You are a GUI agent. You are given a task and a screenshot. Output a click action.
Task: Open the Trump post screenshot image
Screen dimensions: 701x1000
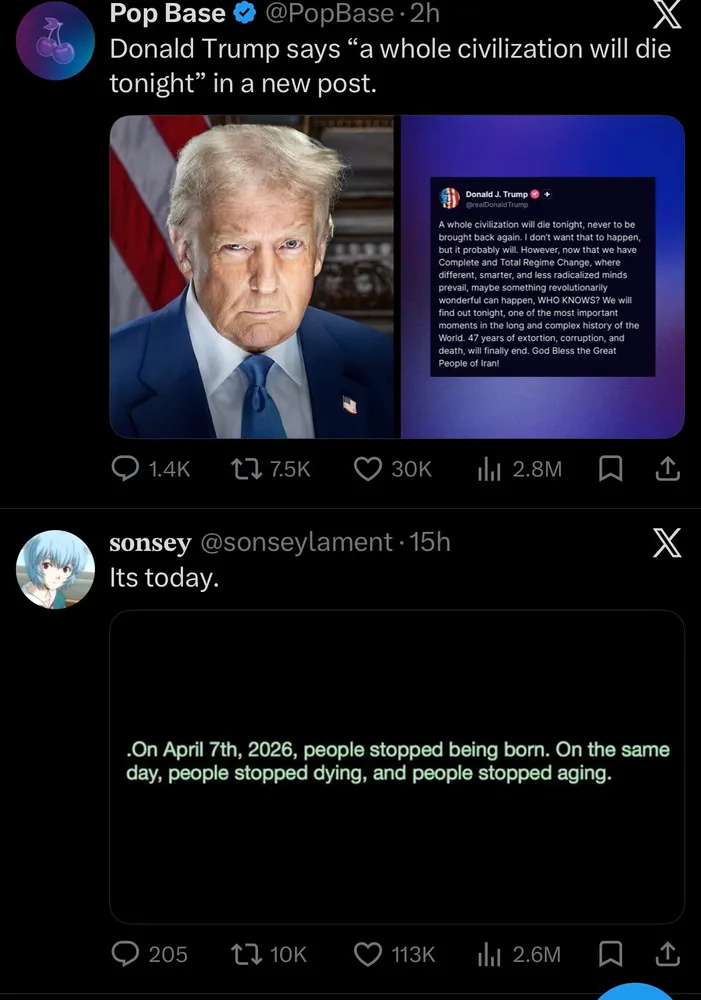pyautogui.click(x=543, y=277)
